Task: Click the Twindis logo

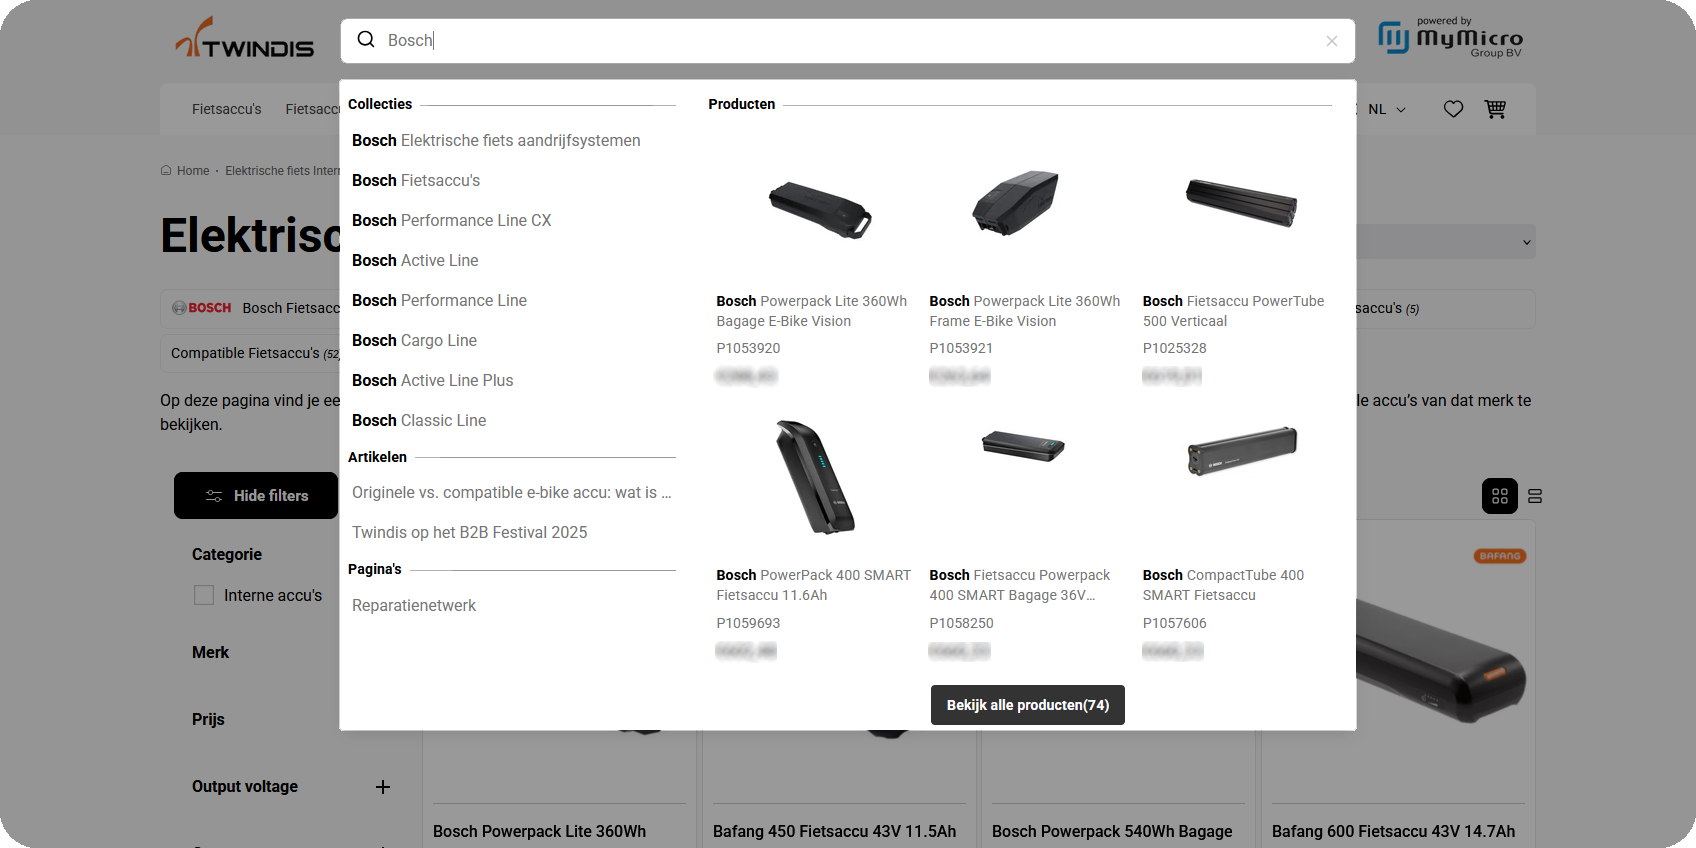Action: click(x=245, y=38)
